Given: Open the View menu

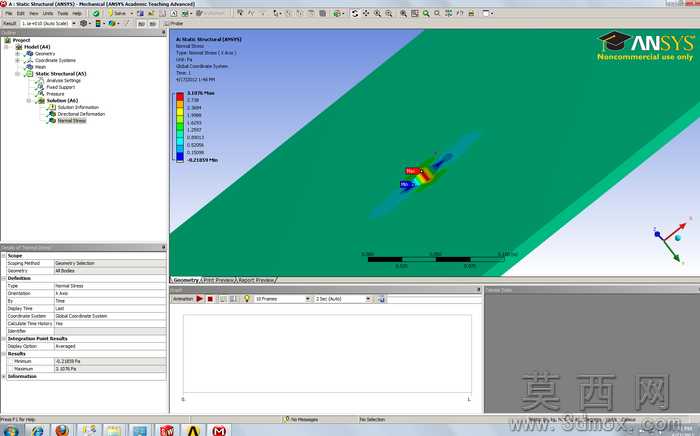Looking at the screenshot, I should coord(34,13).
